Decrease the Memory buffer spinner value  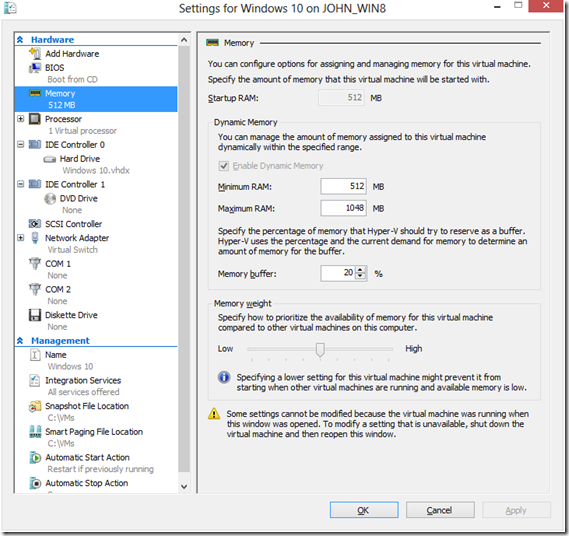click(x=360, y=276)
